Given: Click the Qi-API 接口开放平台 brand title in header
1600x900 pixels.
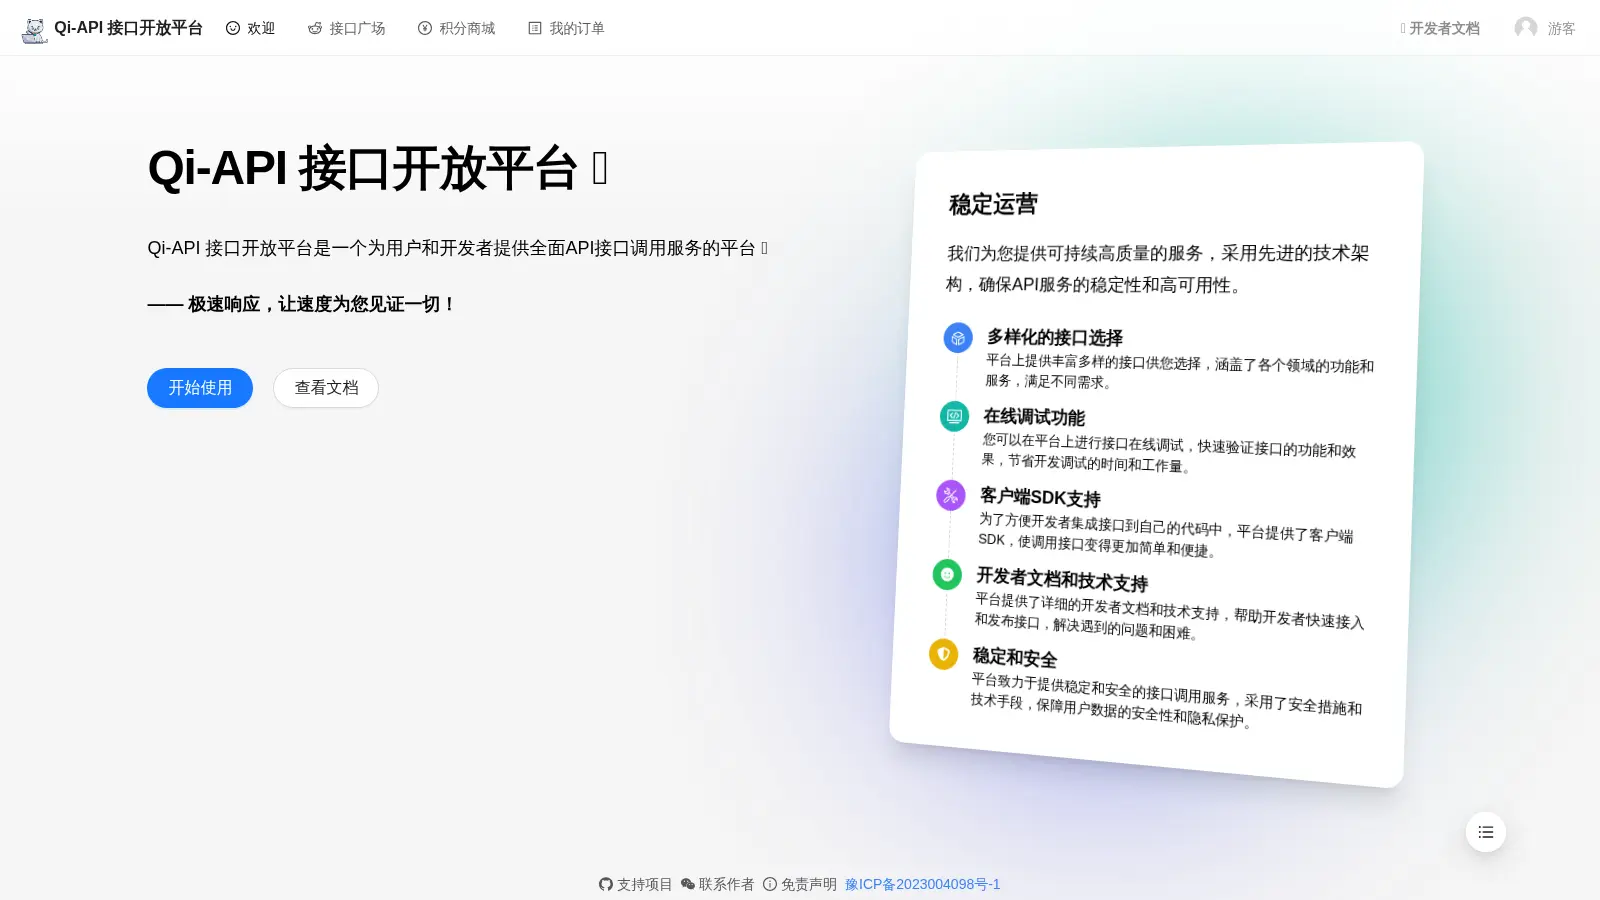Looking at the screenshot, I should pyautogui.click(x=128, y=28).
